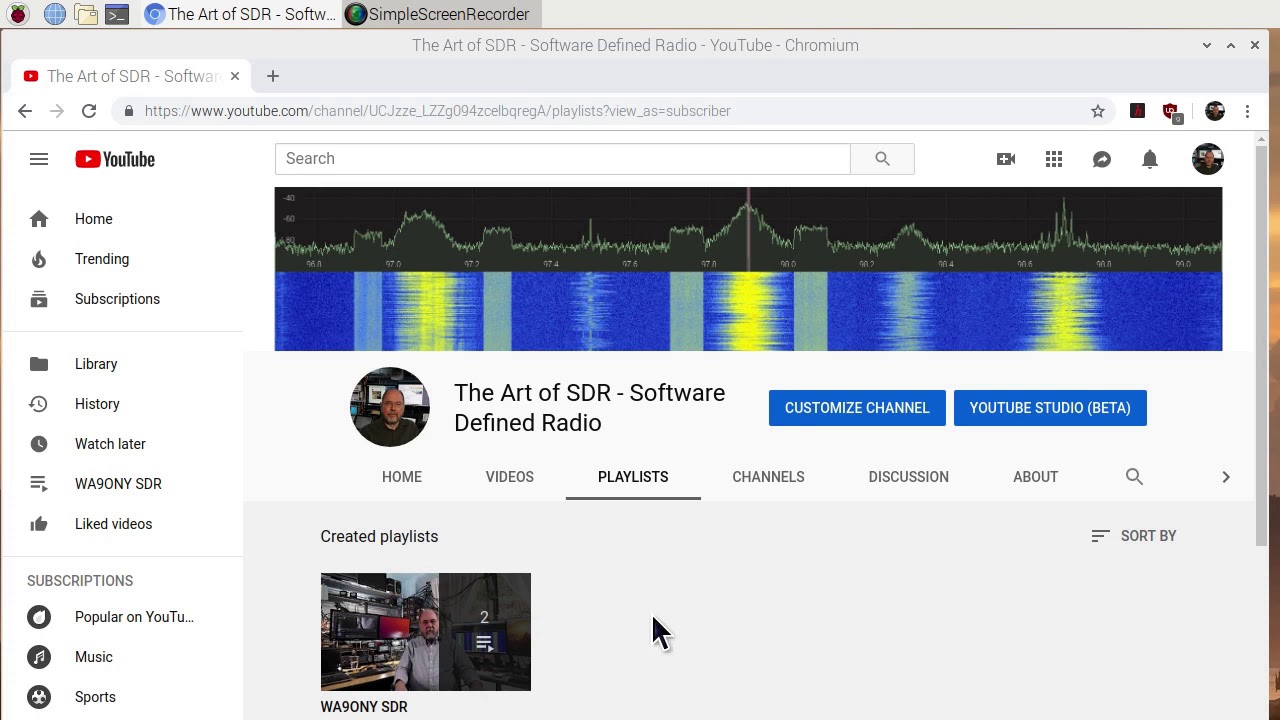Open the messages share icon
Viewport: 1280px width, 720px height.
point(1102,159)
